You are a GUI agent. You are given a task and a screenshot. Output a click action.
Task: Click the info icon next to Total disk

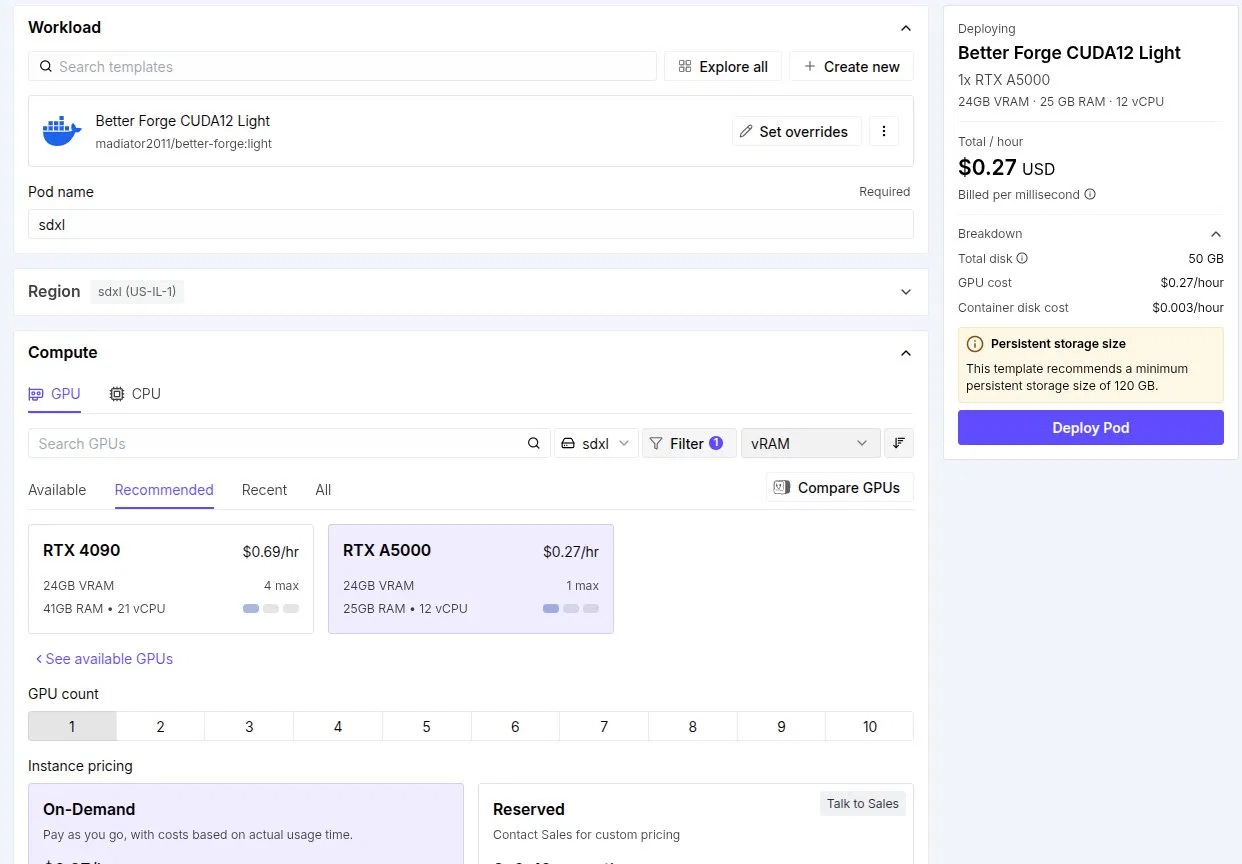point(1022,258)
